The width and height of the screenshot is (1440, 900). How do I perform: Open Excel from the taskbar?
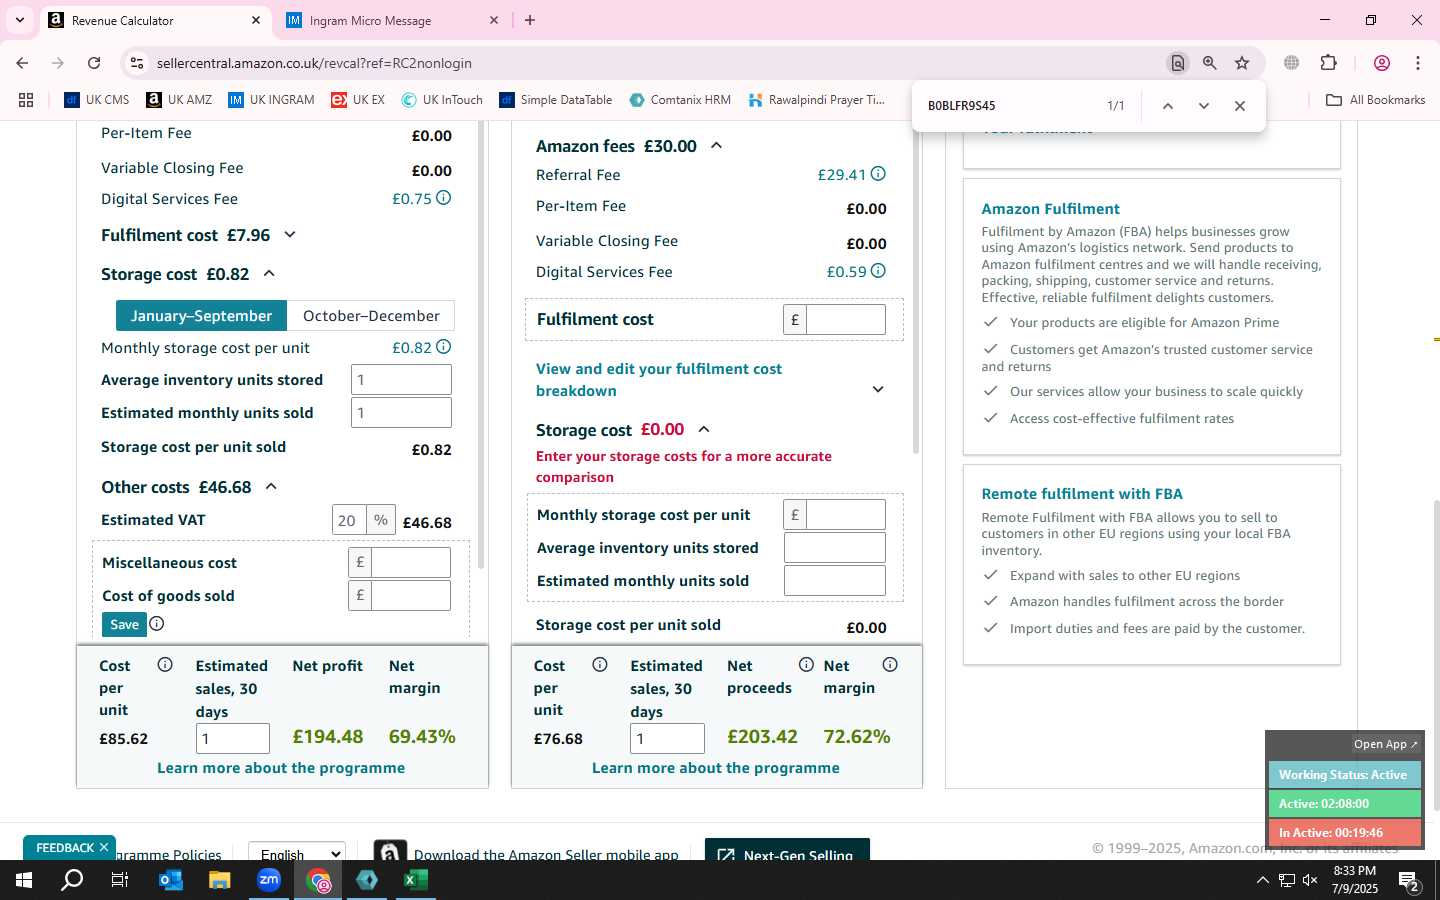coord(416,880)
